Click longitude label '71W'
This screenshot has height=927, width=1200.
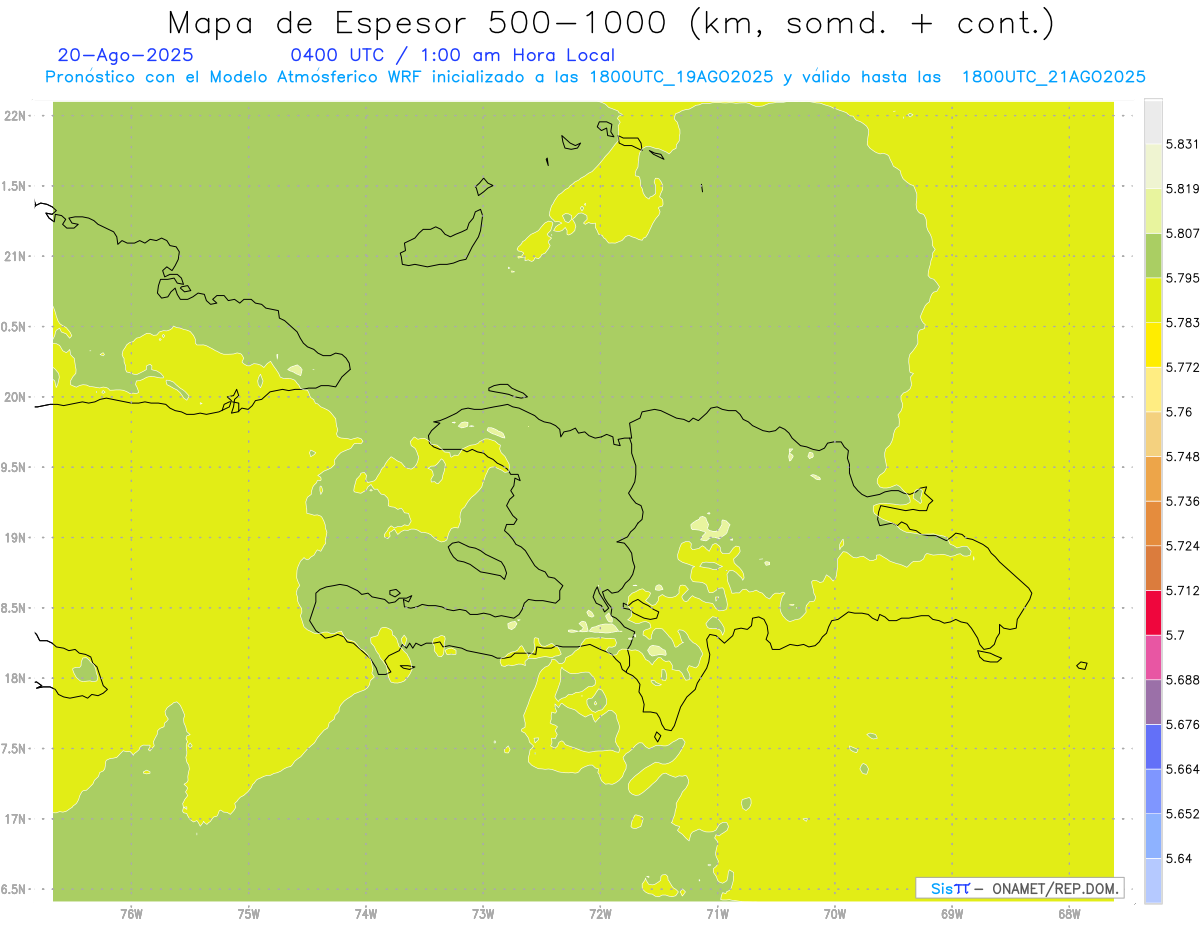click(717, 914)
